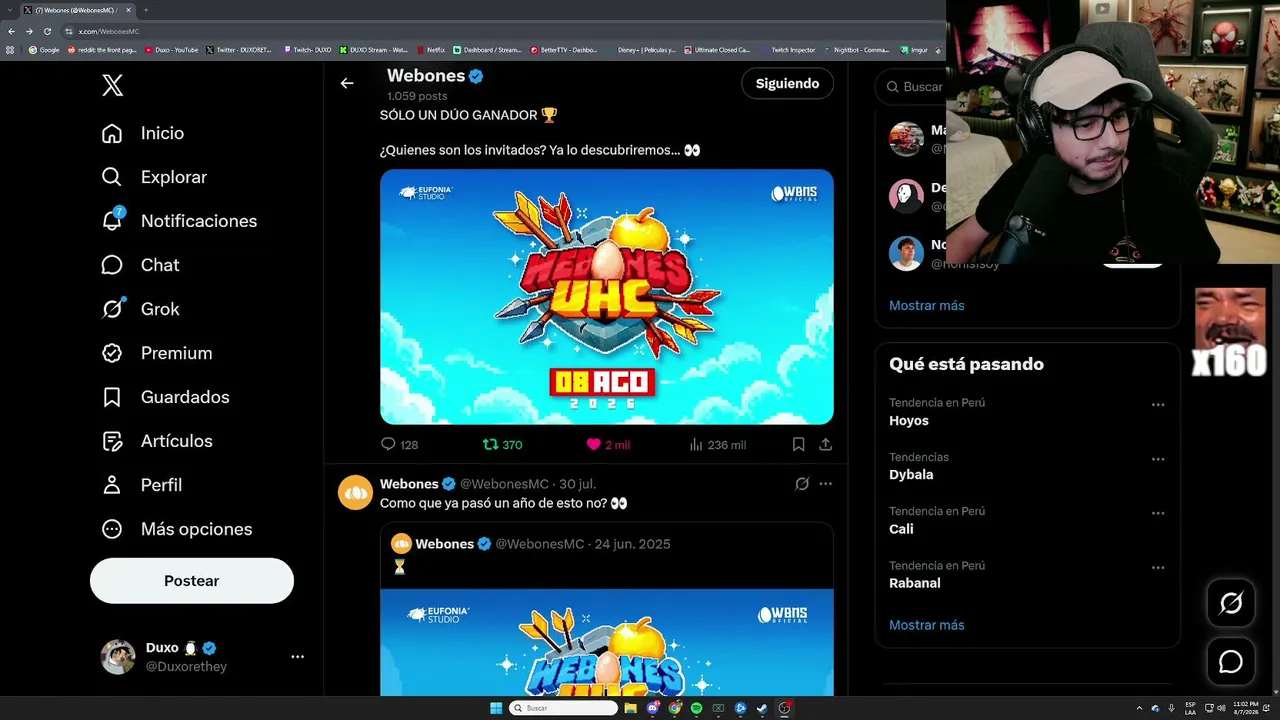The height and width of the screenshot is (720, 1280).
Task: Open Chat in the sidebar
Action: 141,265
